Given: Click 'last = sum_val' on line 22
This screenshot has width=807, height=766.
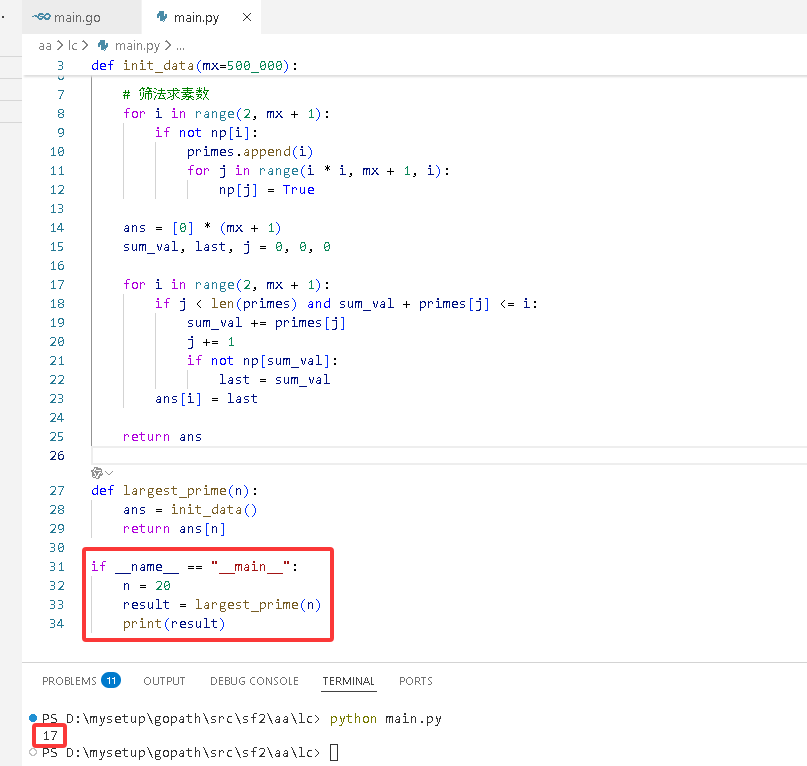Looking at the screenshot, I should pyautogui.click(x=274, y=380).
